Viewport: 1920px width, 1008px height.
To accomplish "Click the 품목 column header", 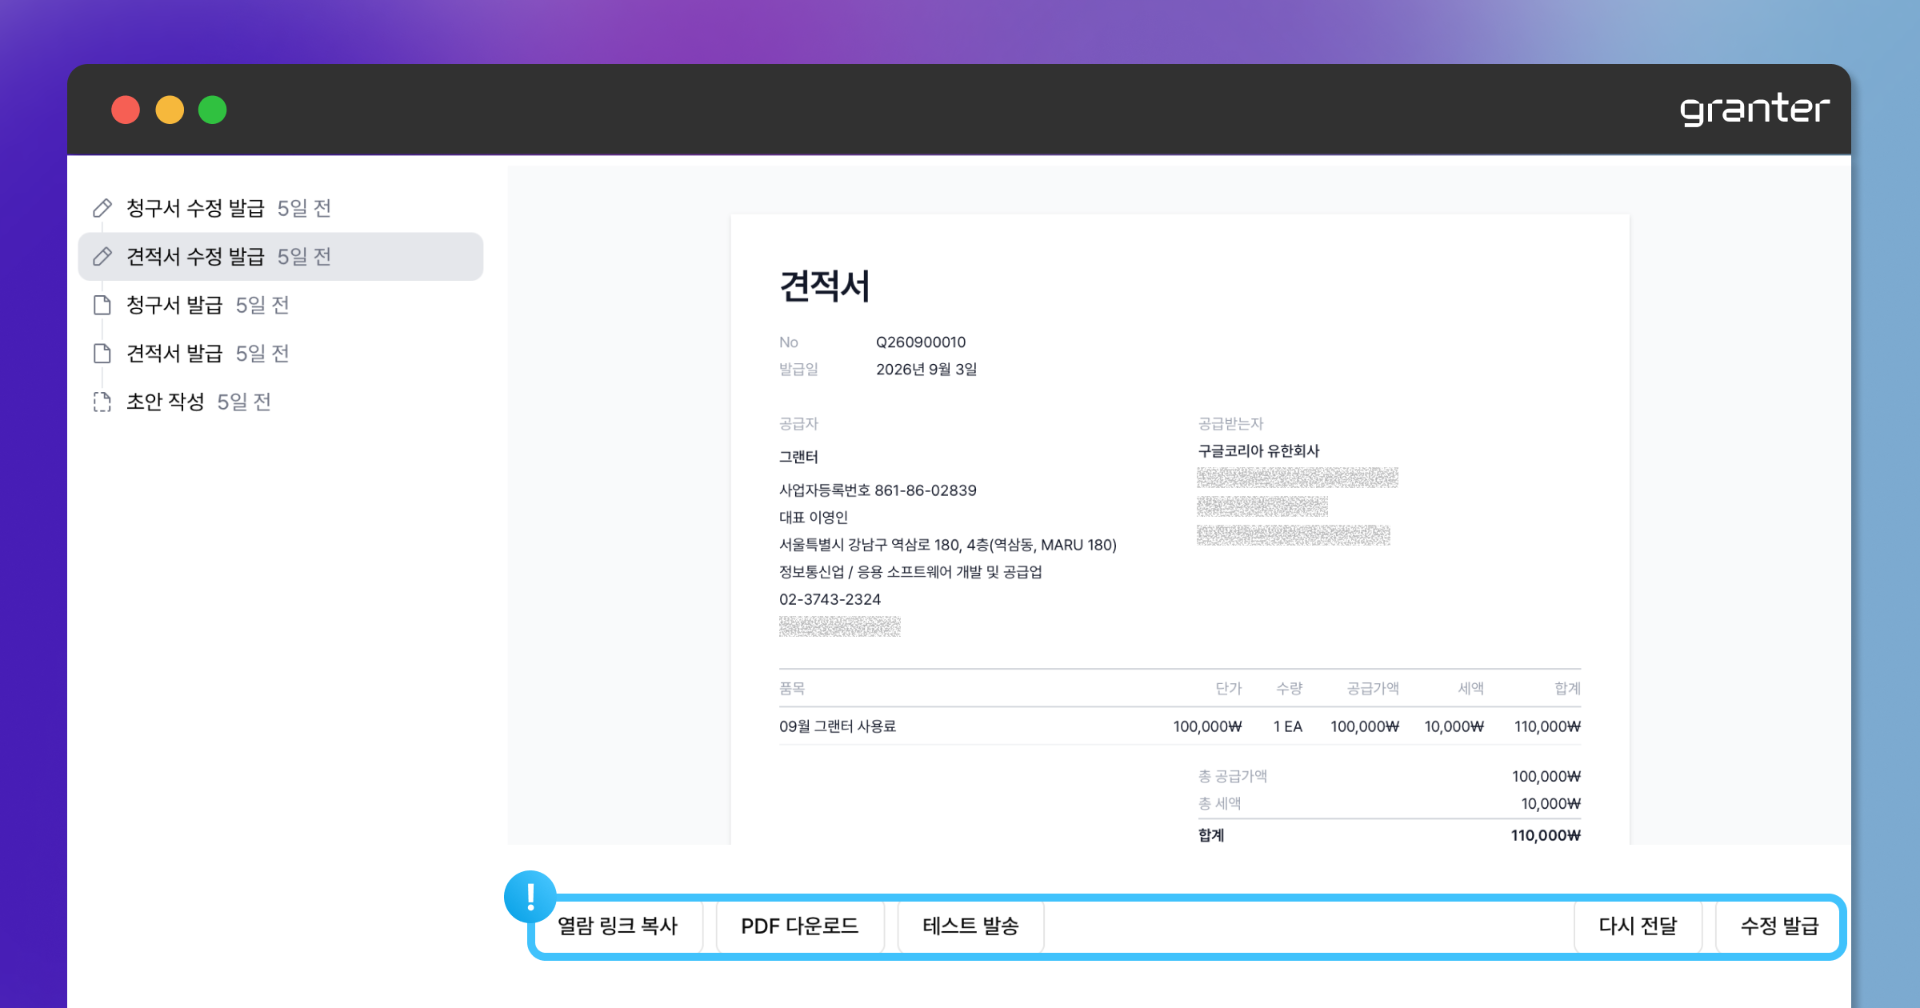I will [x=792, y=688].
